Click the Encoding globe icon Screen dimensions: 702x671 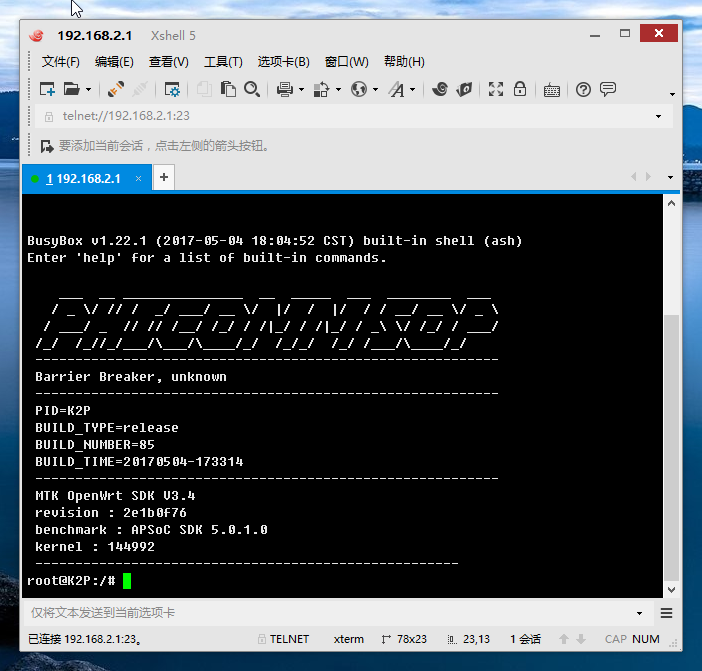click(359, 90)
